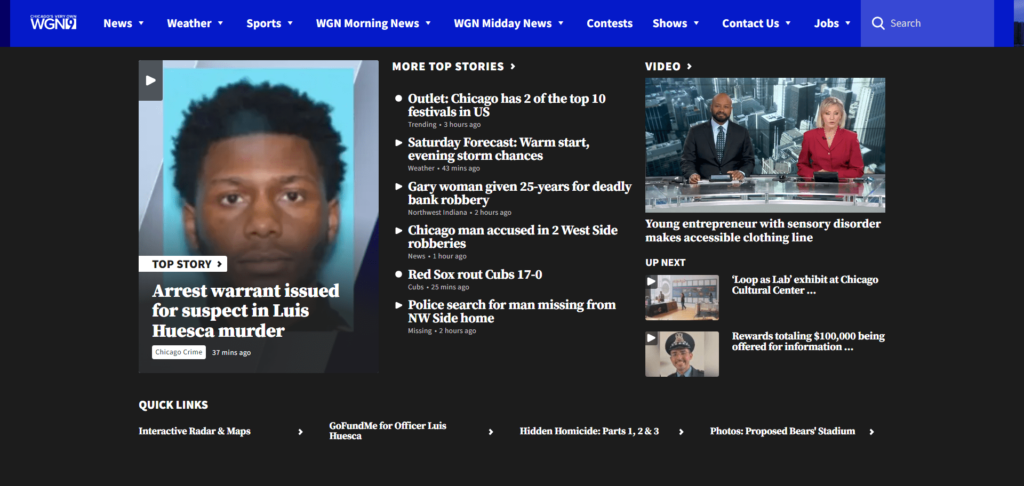Click the Chicago Crime tag
1024x486 pixels.
pyautogui.click(x=179, y=352)
